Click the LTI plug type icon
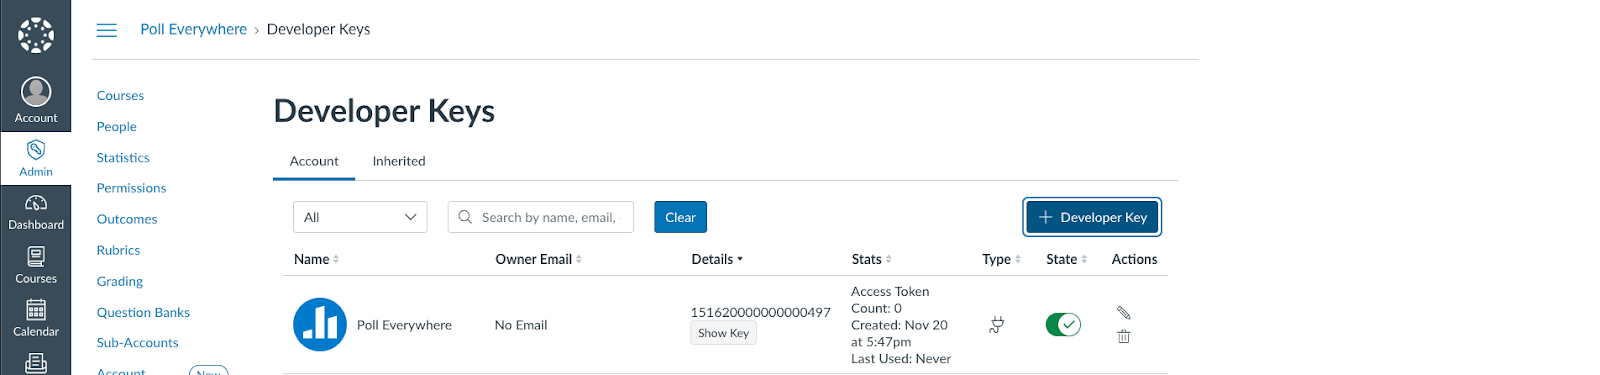Image resolution: width=1600 pixels, height=375 pixels. pyautogui.click(x=996, y=325)
